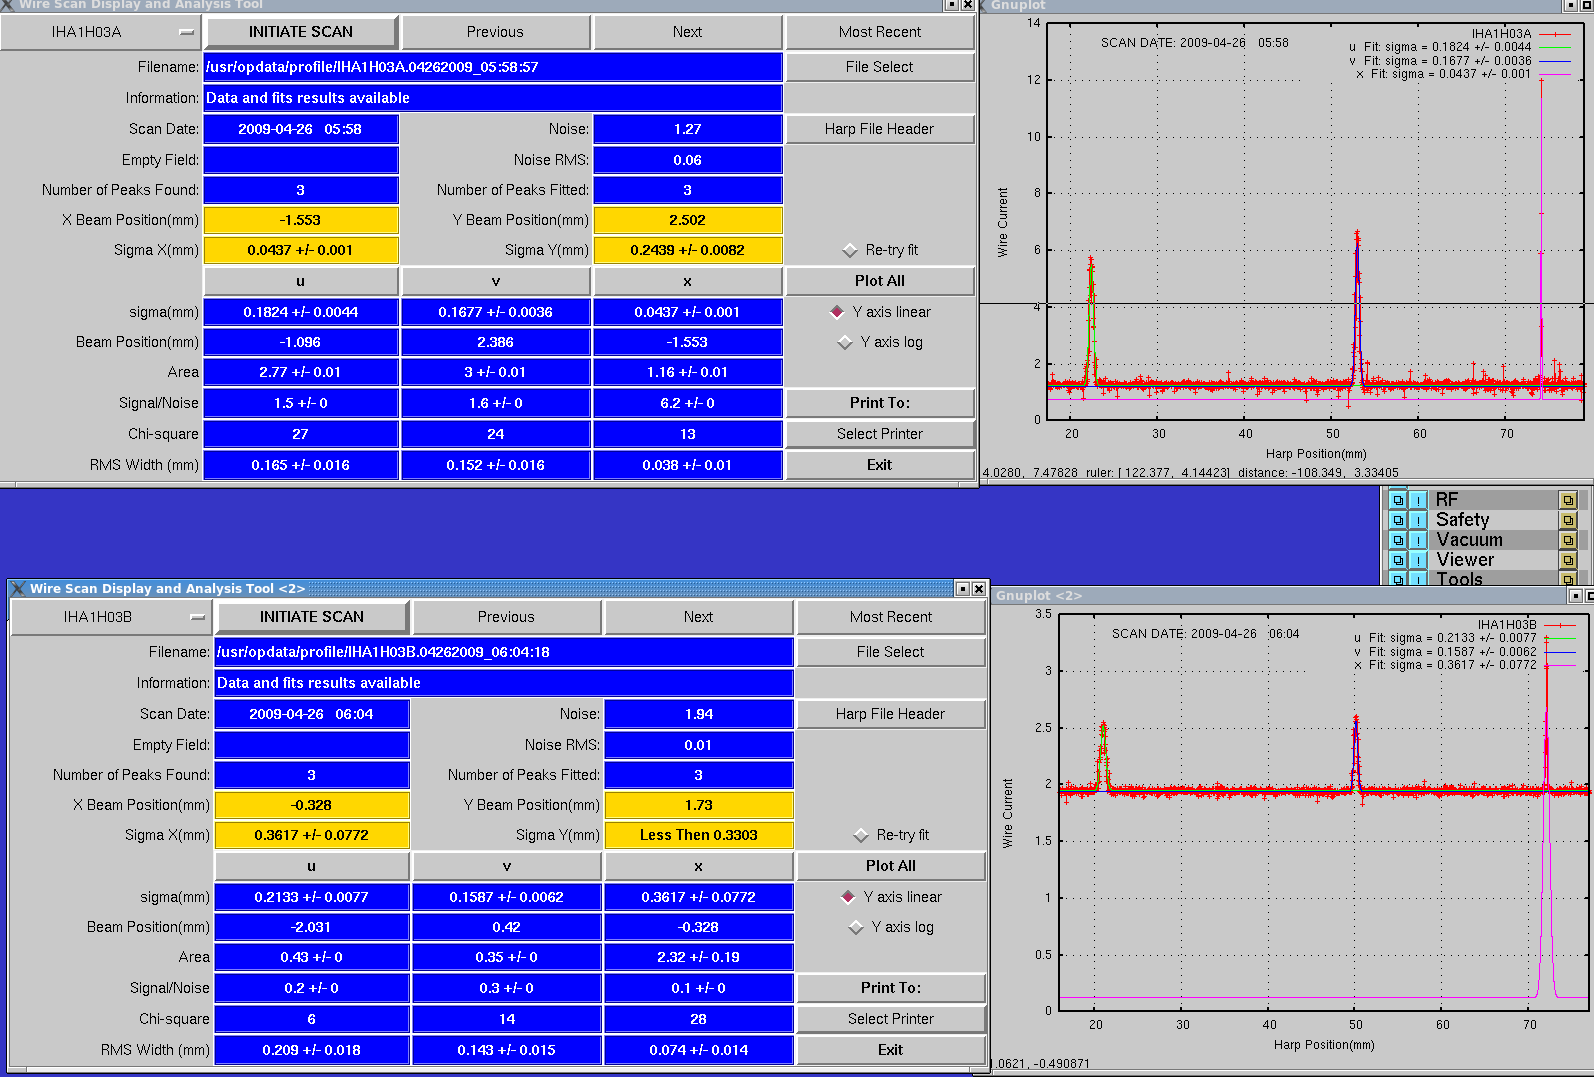Open the blue window icon in Viewer row
The image size is (1594, 1077).
1398,560
